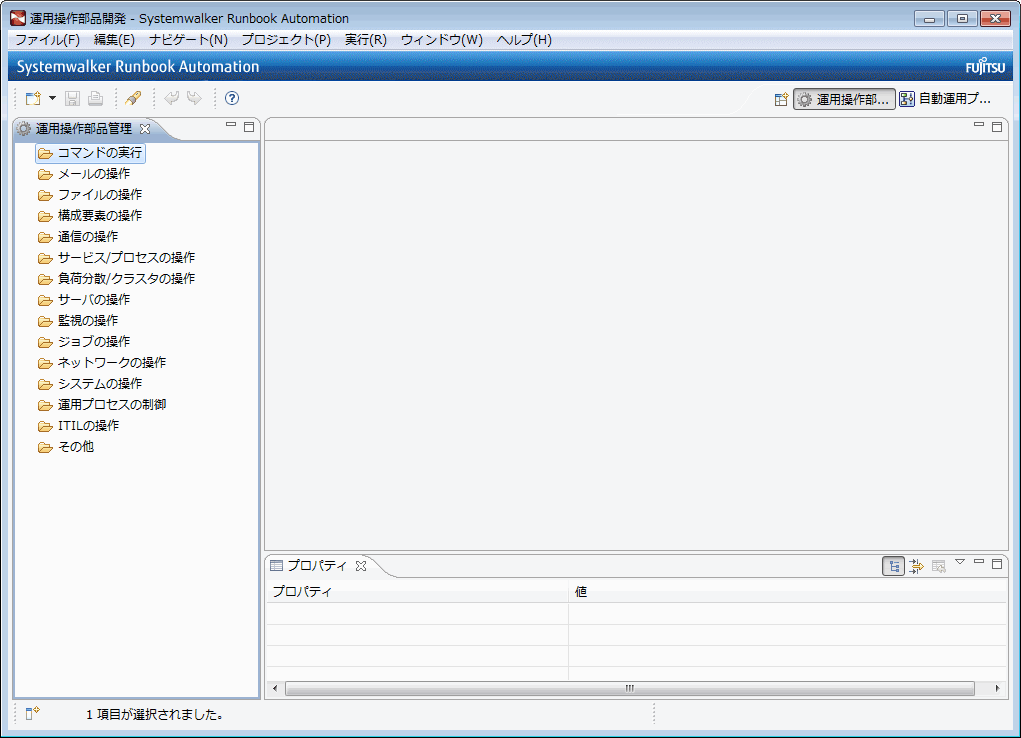Toggle Show Categories in the properties view
The height and width of the screenshot is (738, 1021).
[893, 567]
